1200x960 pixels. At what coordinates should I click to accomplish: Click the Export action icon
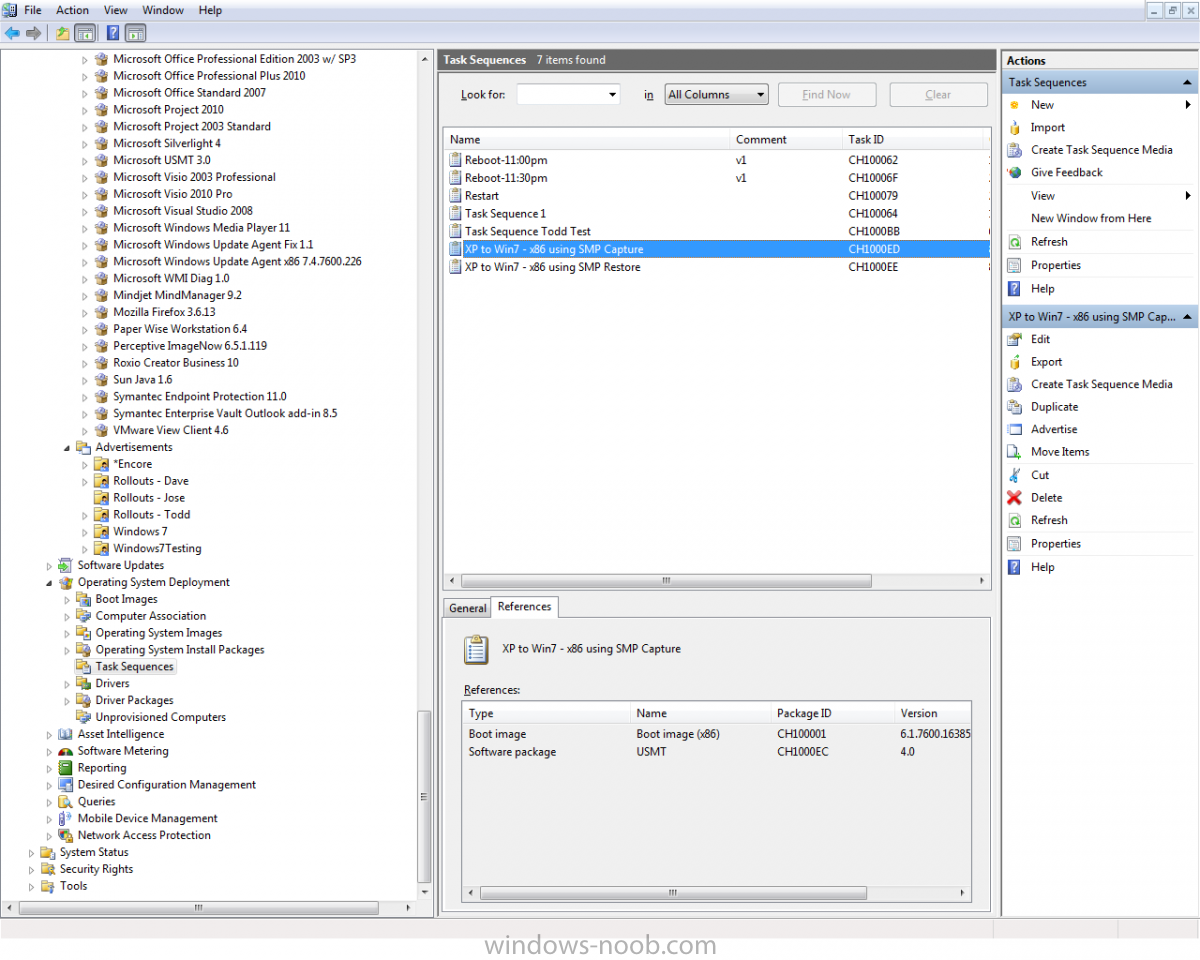coord(1014,362)
